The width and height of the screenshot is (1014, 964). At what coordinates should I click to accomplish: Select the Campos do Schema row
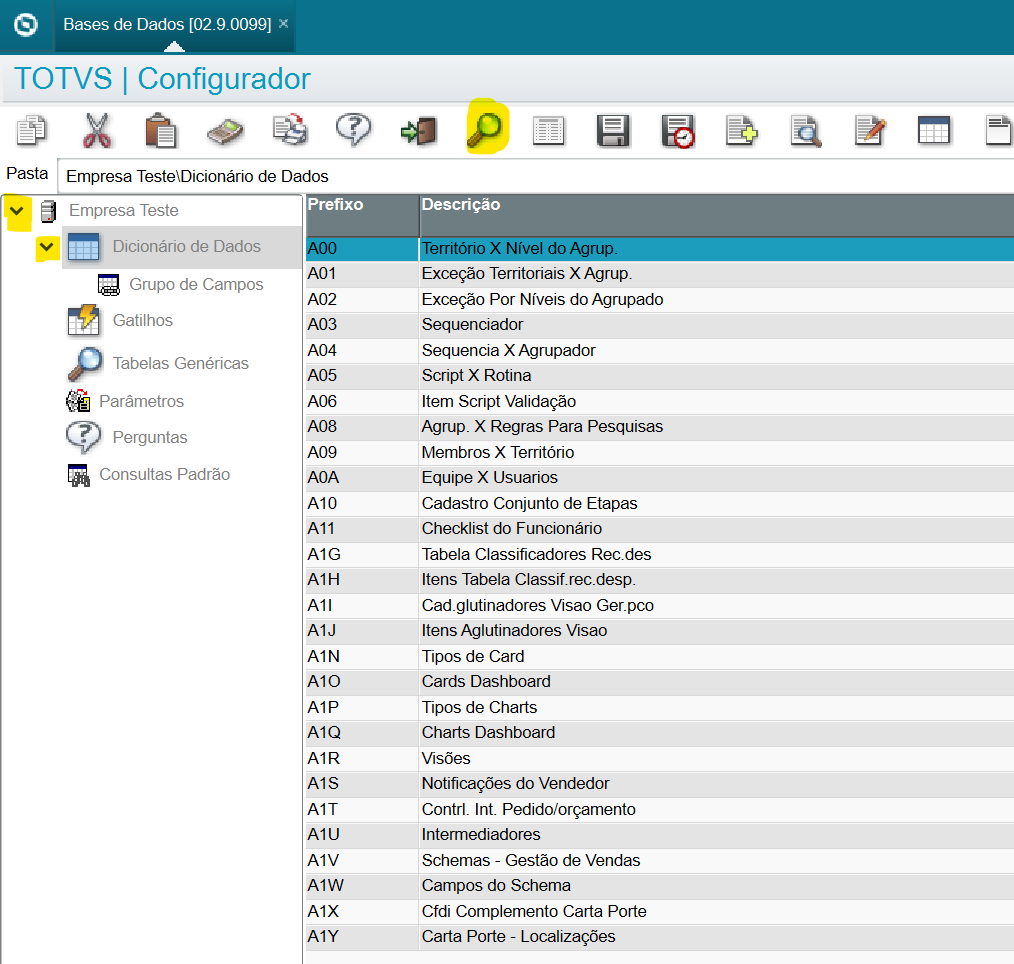pos(660,886)
